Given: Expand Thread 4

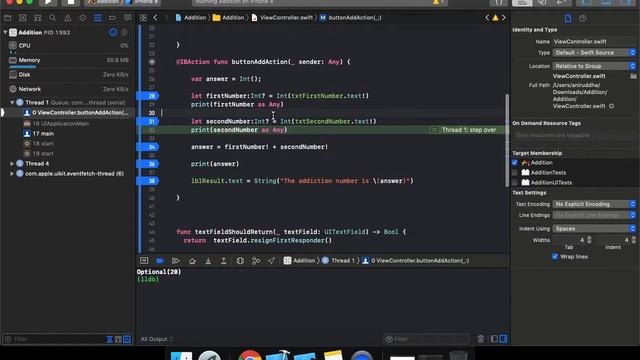Looking at the screenshot, I should (x=12, y=164).
